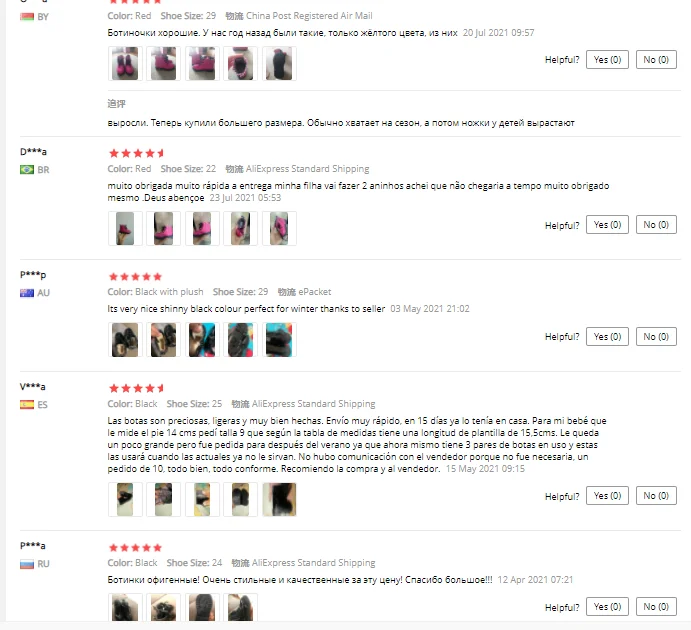Click No helpful on the Belarus review

pos(656,59)
